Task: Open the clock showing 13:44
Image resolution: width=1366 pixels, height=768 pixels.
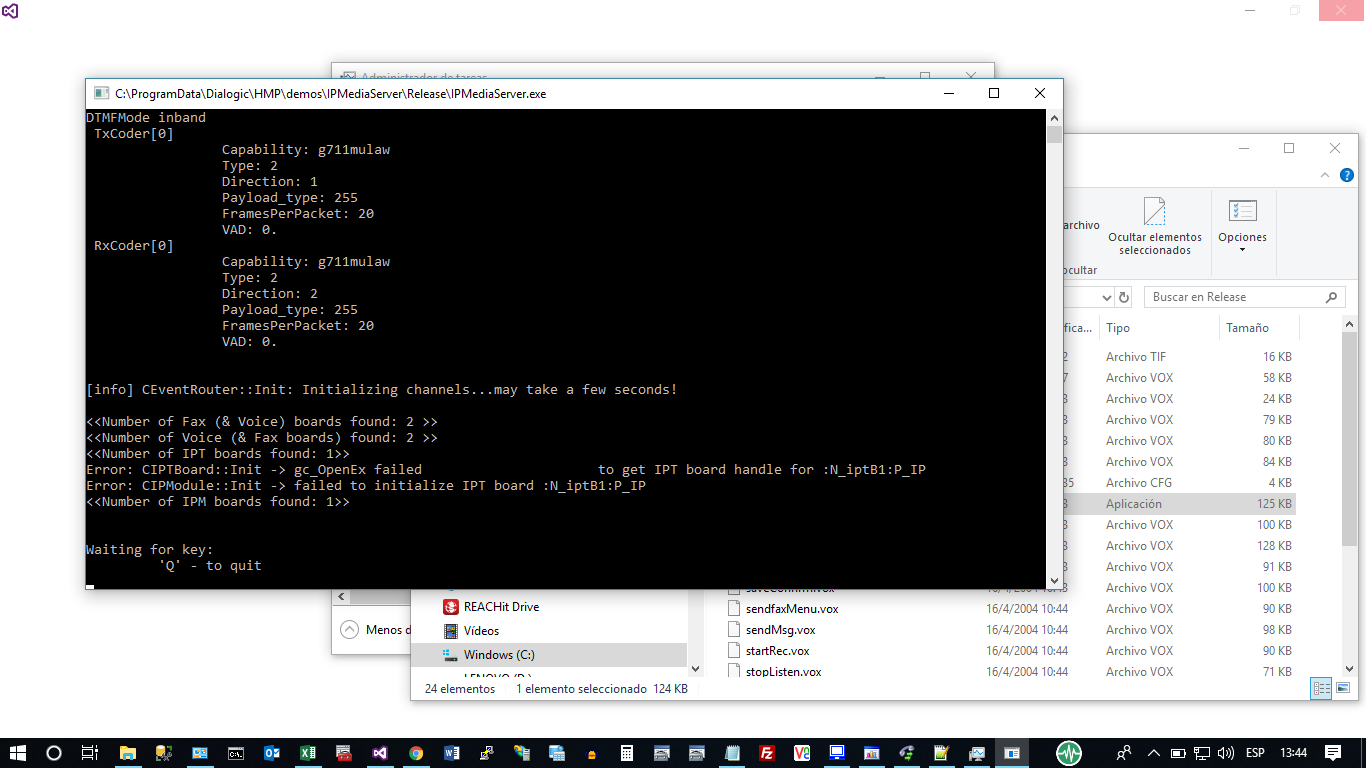Action: [x=1293, y=753]
